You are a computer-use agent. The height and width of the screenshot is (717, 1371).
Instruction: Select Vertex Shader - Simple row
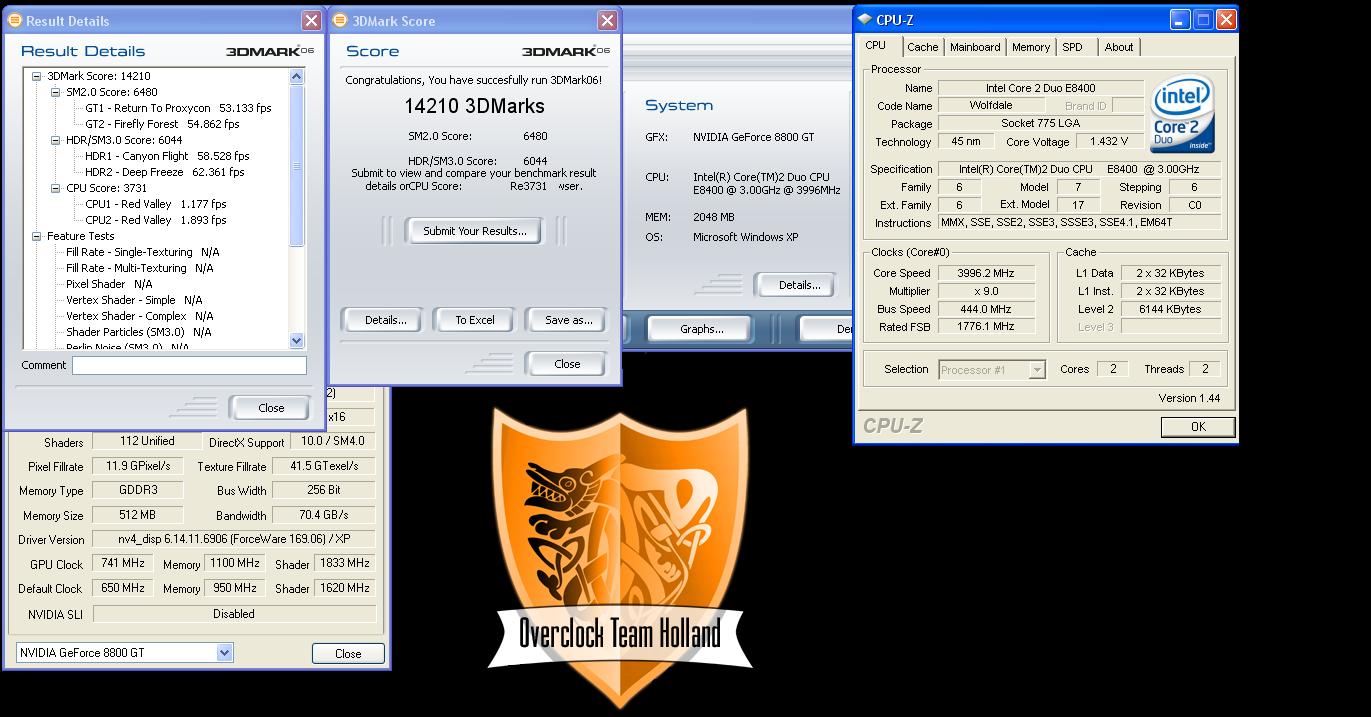click(134, 300)
